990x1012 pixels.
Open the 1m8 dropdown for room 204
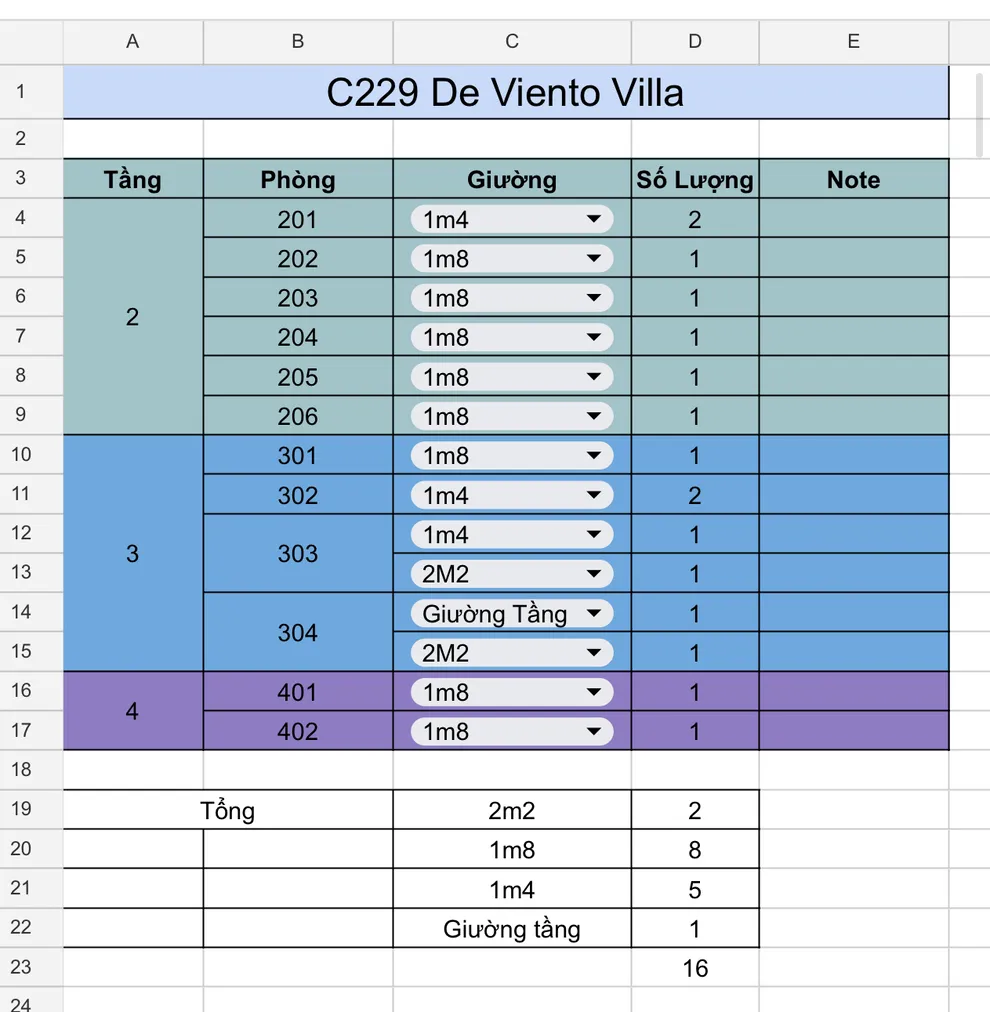(x=594, y=338)
